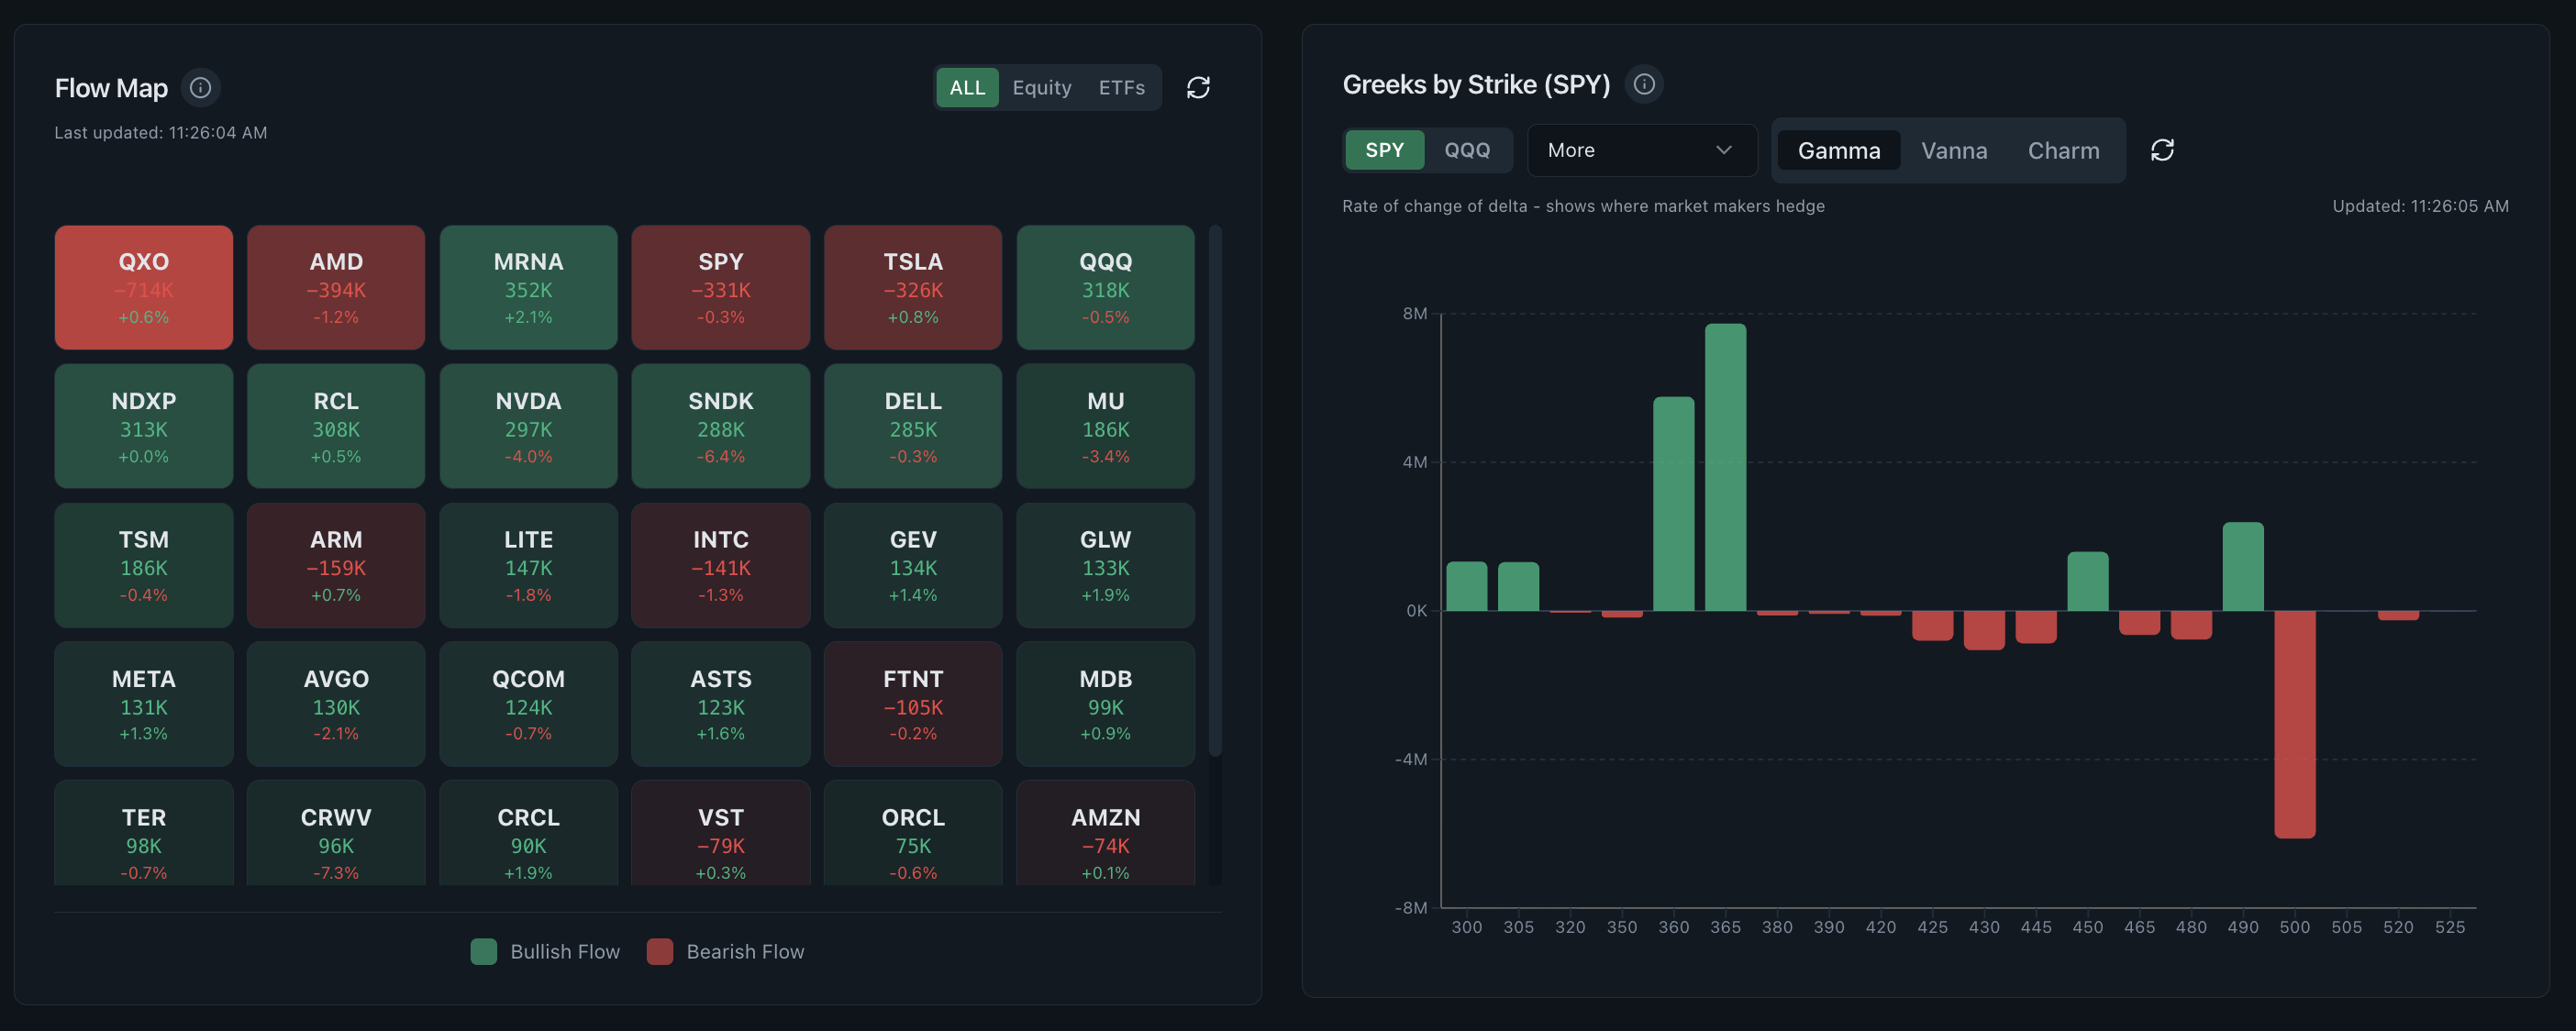Open the QXO flow tile

click(x=144, y=288)
